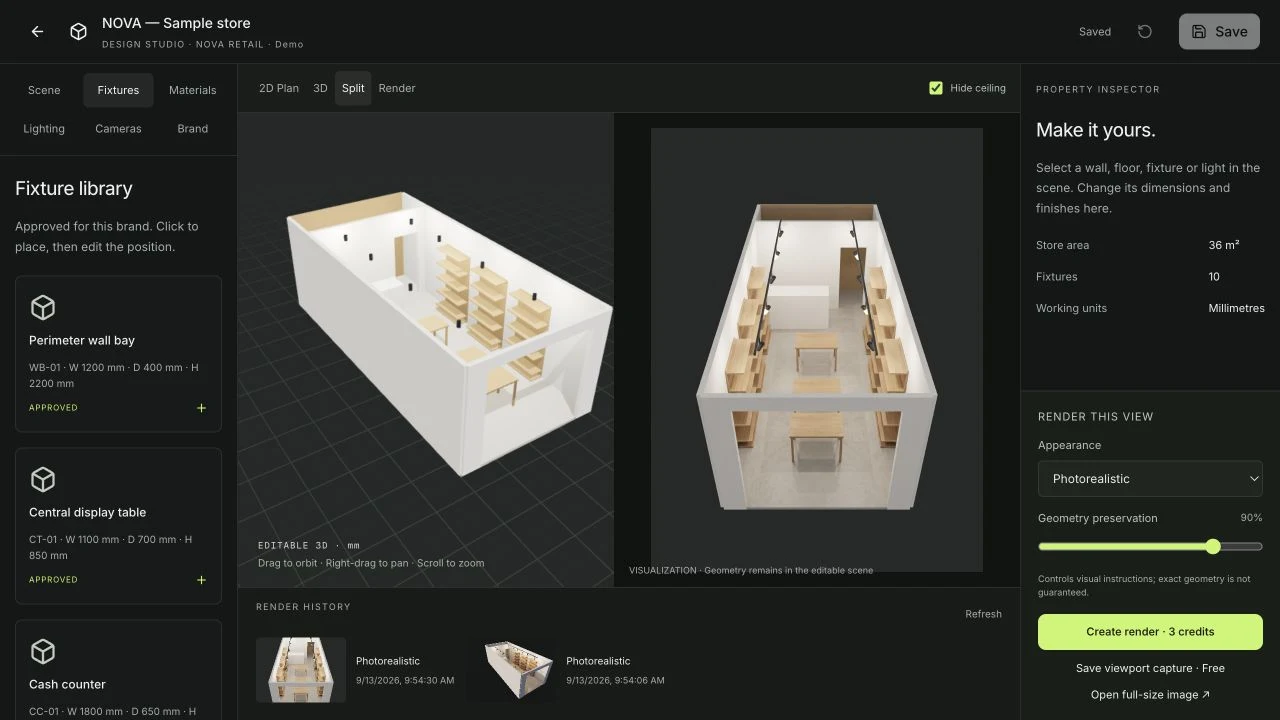
Task: Click Create render · 3 credits button
Action: click(x=1150, y=632)
